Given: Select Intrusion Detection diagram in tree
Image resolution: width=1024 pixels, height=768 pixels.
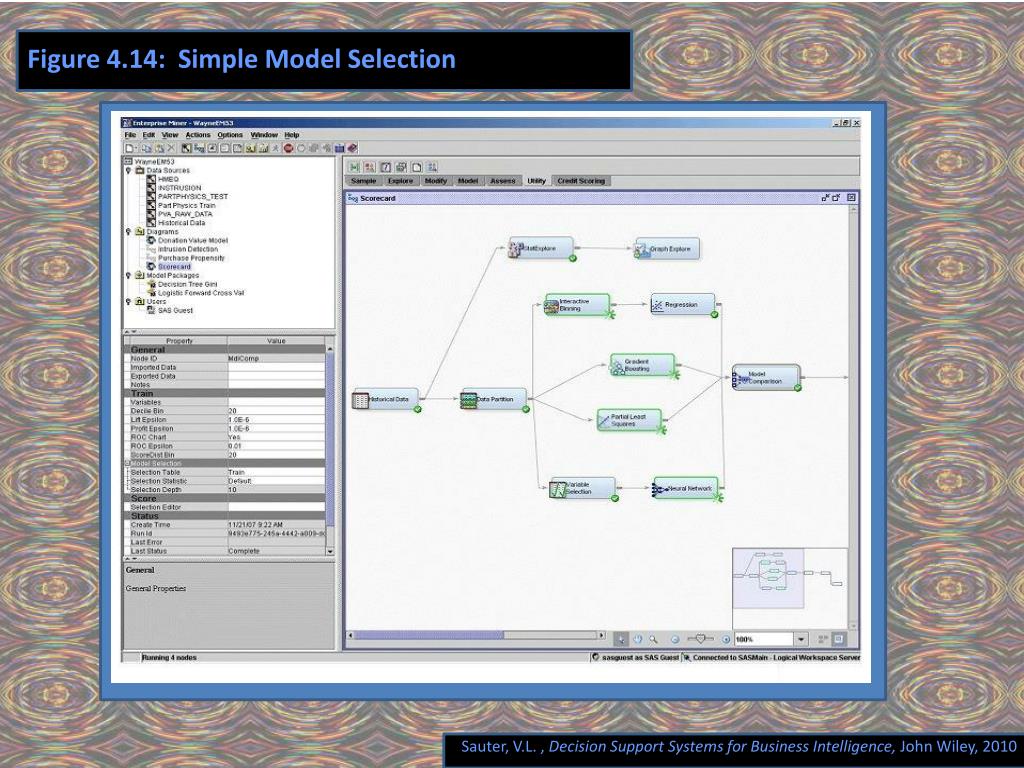Looking at the screenshot, I should [188, 249].
